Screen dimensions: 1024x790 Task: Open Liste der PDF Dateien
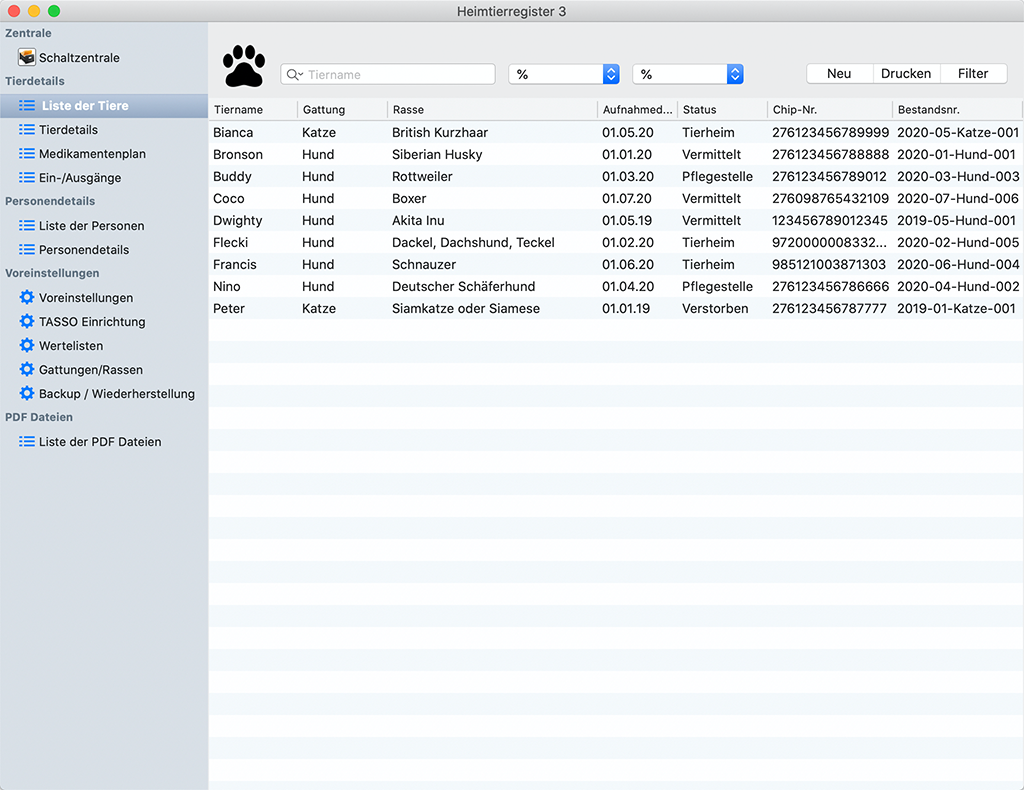point(100,442)
